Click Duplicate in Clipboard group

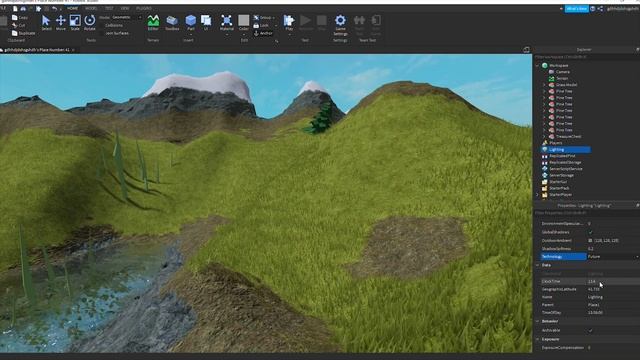23,33
